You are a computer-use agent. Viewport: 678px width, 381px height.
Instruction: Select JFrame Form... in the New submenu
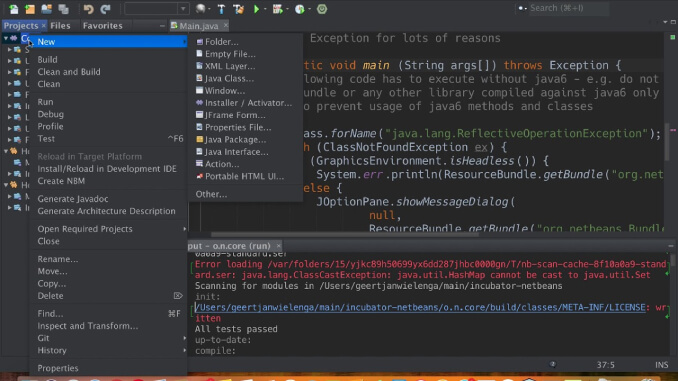coord(245,115)
